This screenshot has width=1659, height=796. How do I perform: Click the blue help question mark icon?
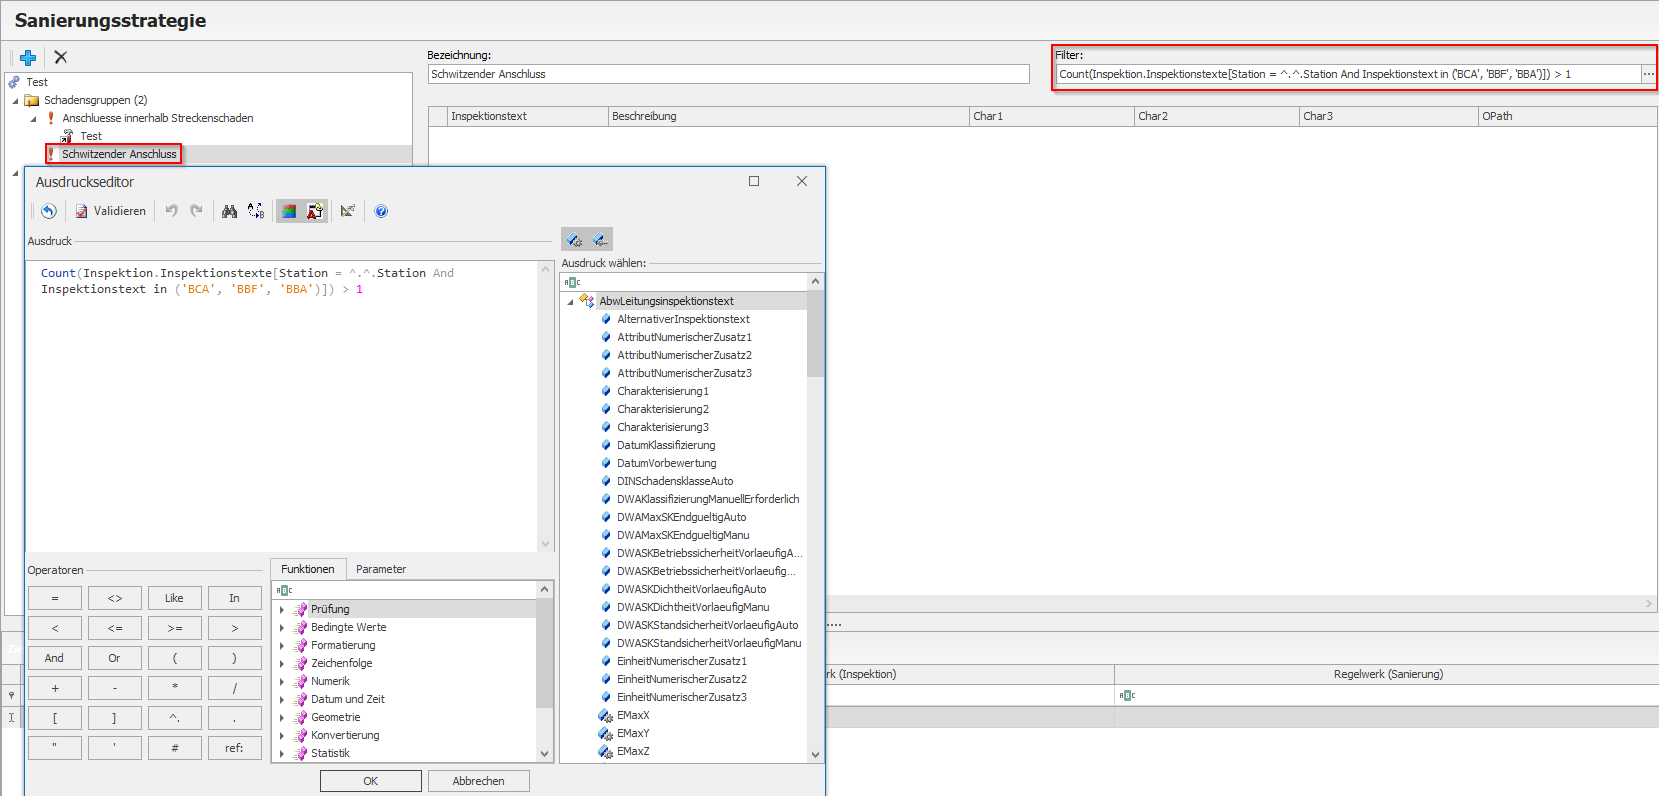(x=381, y=211)
